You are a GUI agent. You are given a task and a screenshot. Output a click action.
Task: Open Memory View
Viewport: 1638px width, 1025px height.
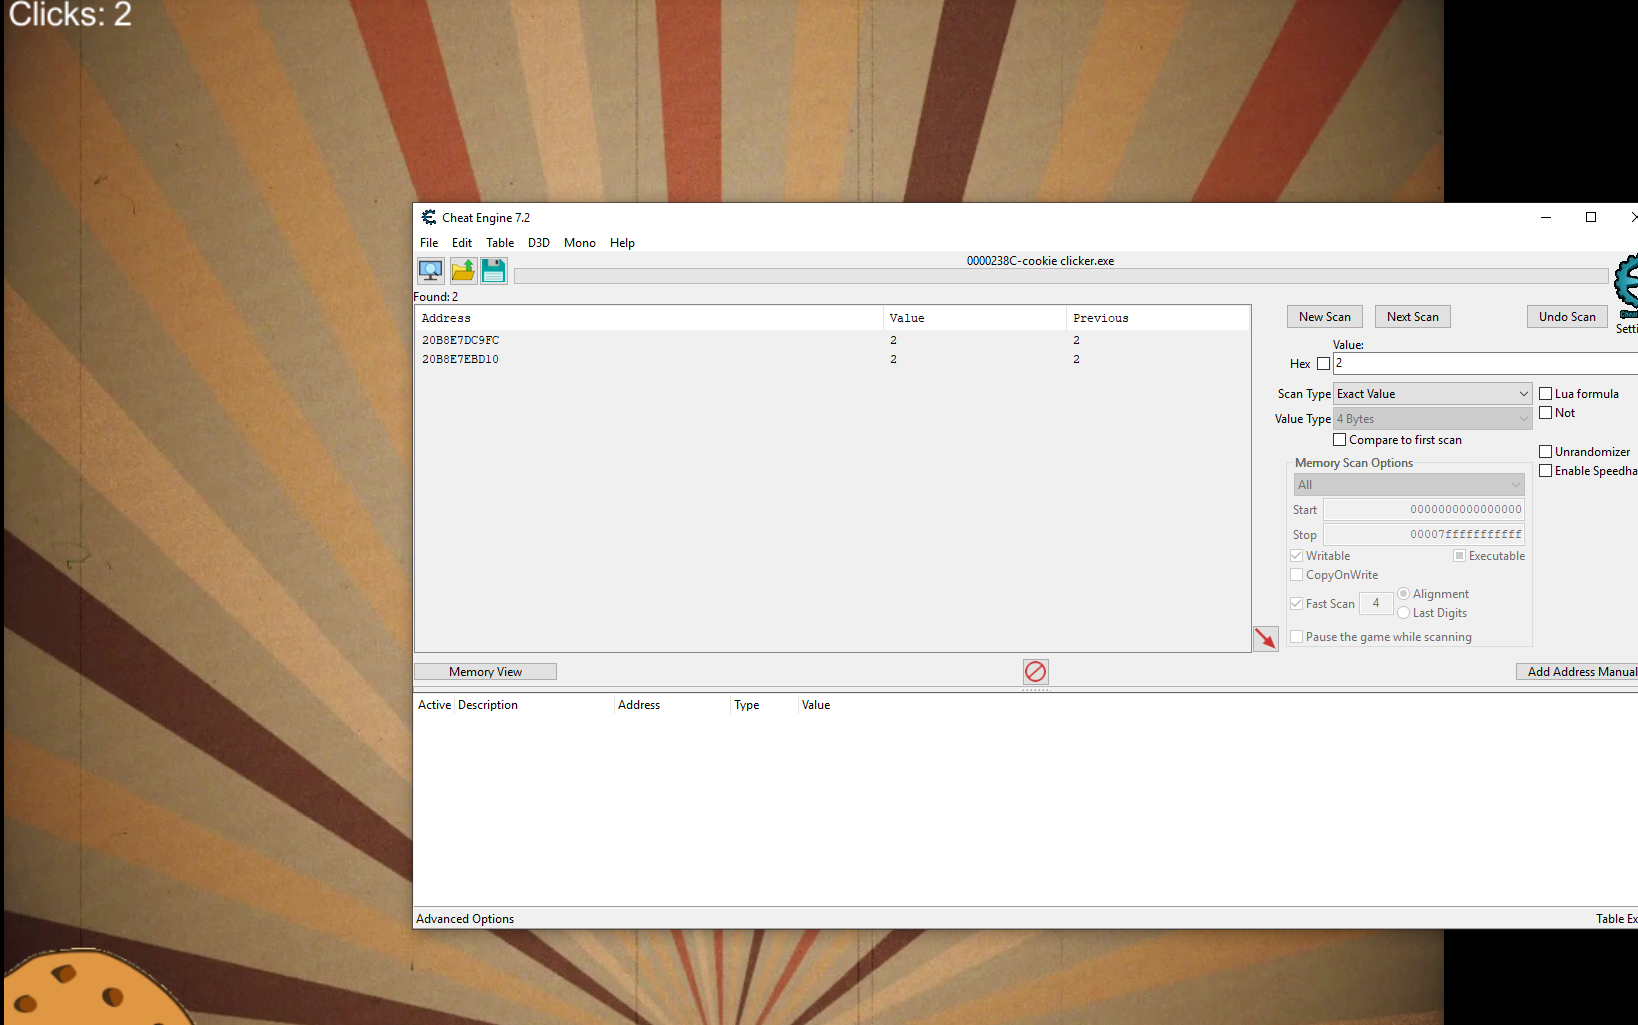click(485, 672)
